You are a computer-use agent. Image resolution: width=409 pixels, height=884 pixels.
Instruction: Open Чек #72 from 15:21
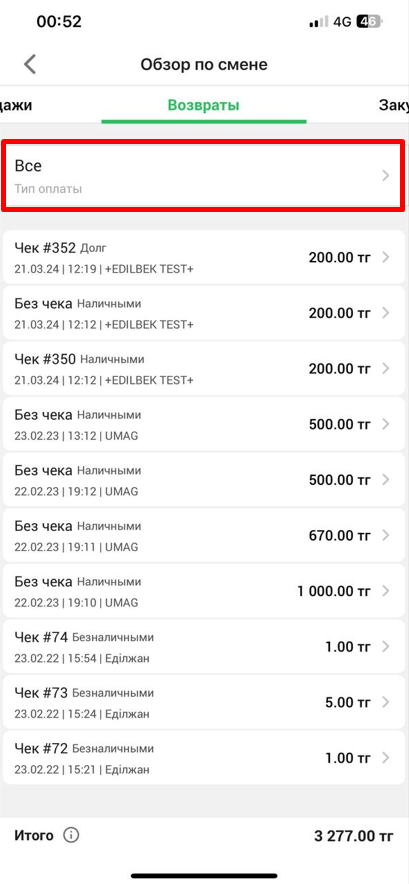click(x=204, y=757)
